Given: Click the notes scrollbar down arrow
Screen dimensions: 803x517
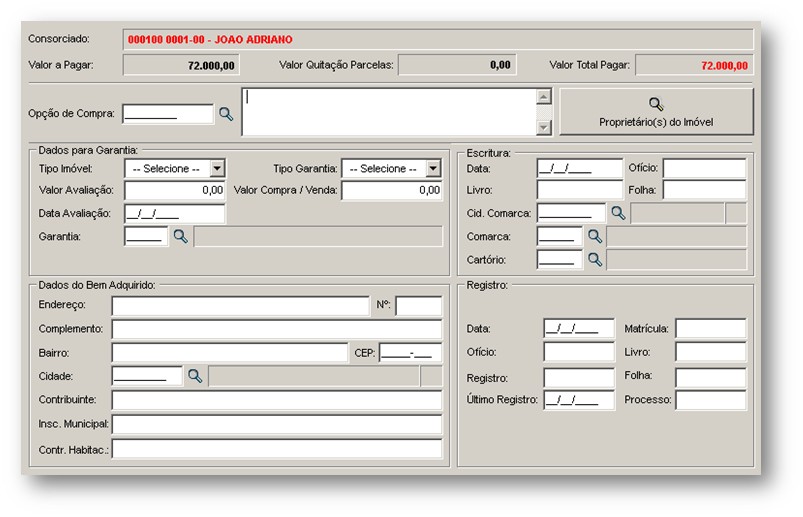Looking at the screenshot, I should pyautogui.click(x=543, y=127).
